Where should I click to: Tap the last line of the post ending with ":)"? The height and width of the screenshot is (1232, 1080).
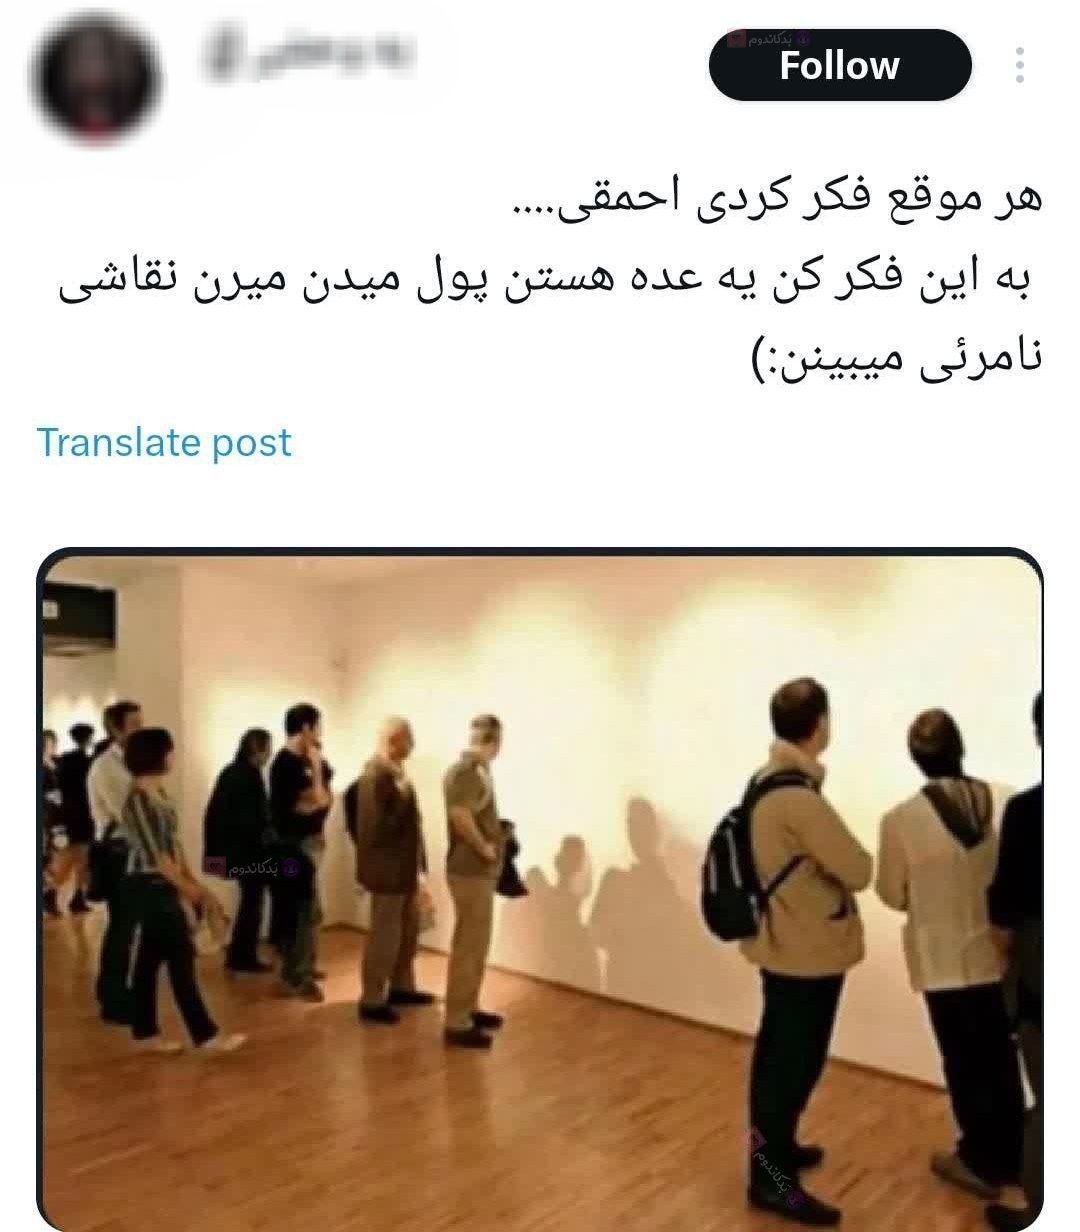pyautogui.click(x=896, y=356)
